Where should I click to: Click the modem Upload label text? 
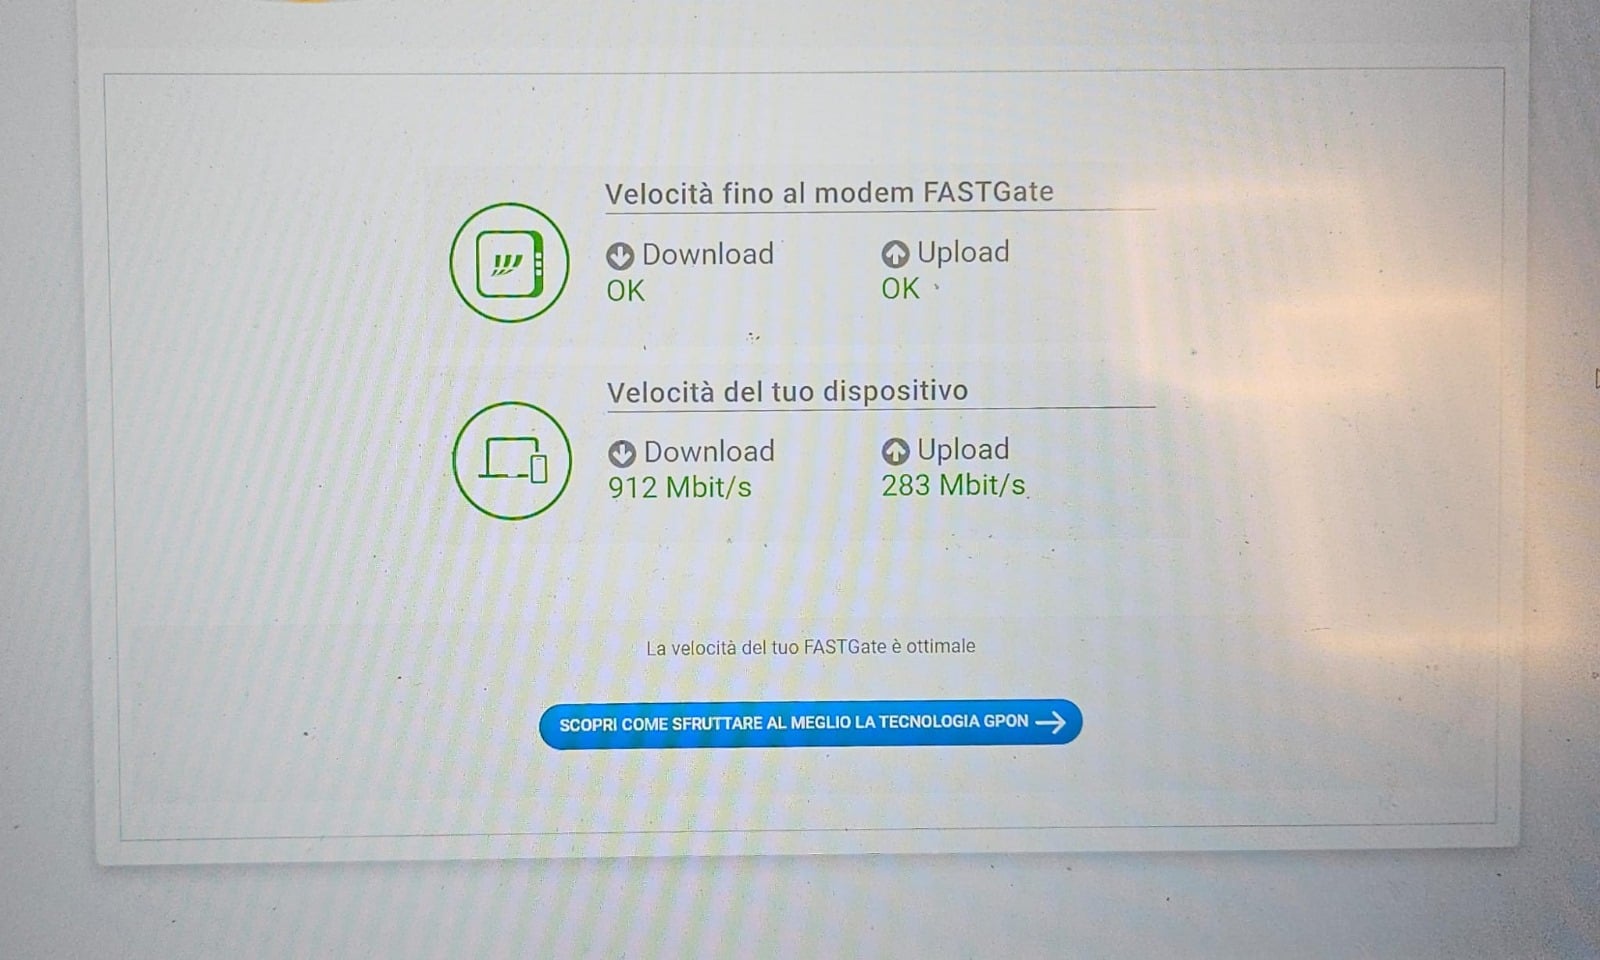point(963,252)
